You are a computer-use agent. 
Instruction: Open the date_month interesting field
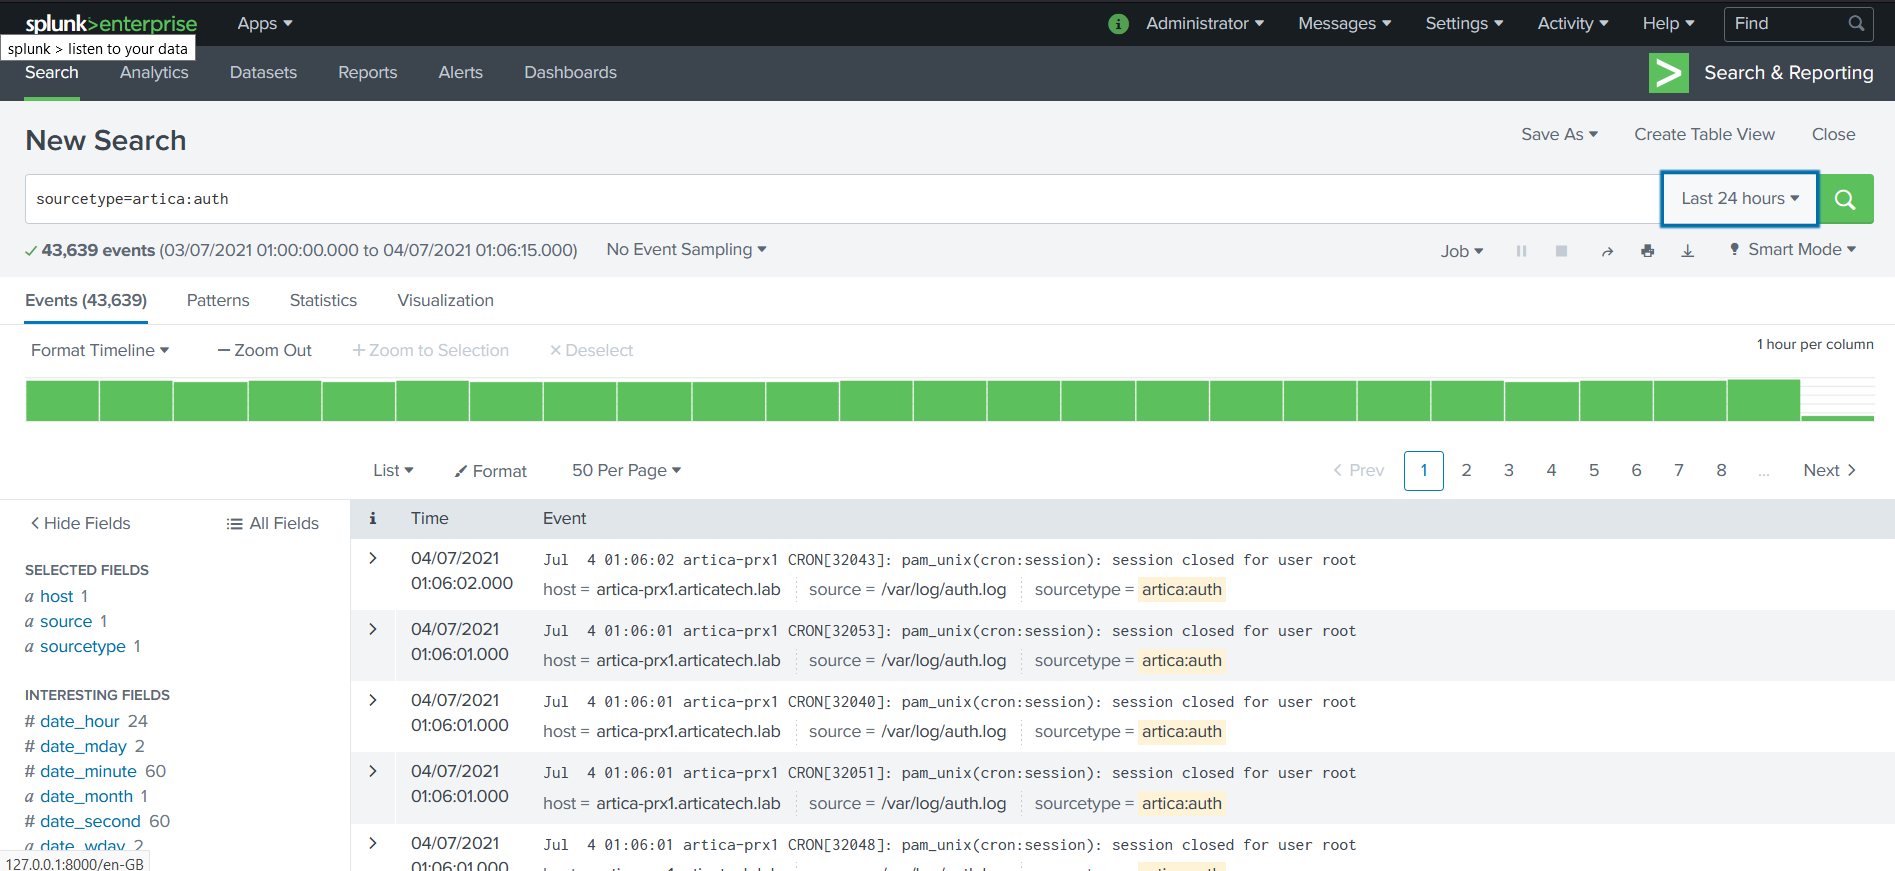(86, 796)
